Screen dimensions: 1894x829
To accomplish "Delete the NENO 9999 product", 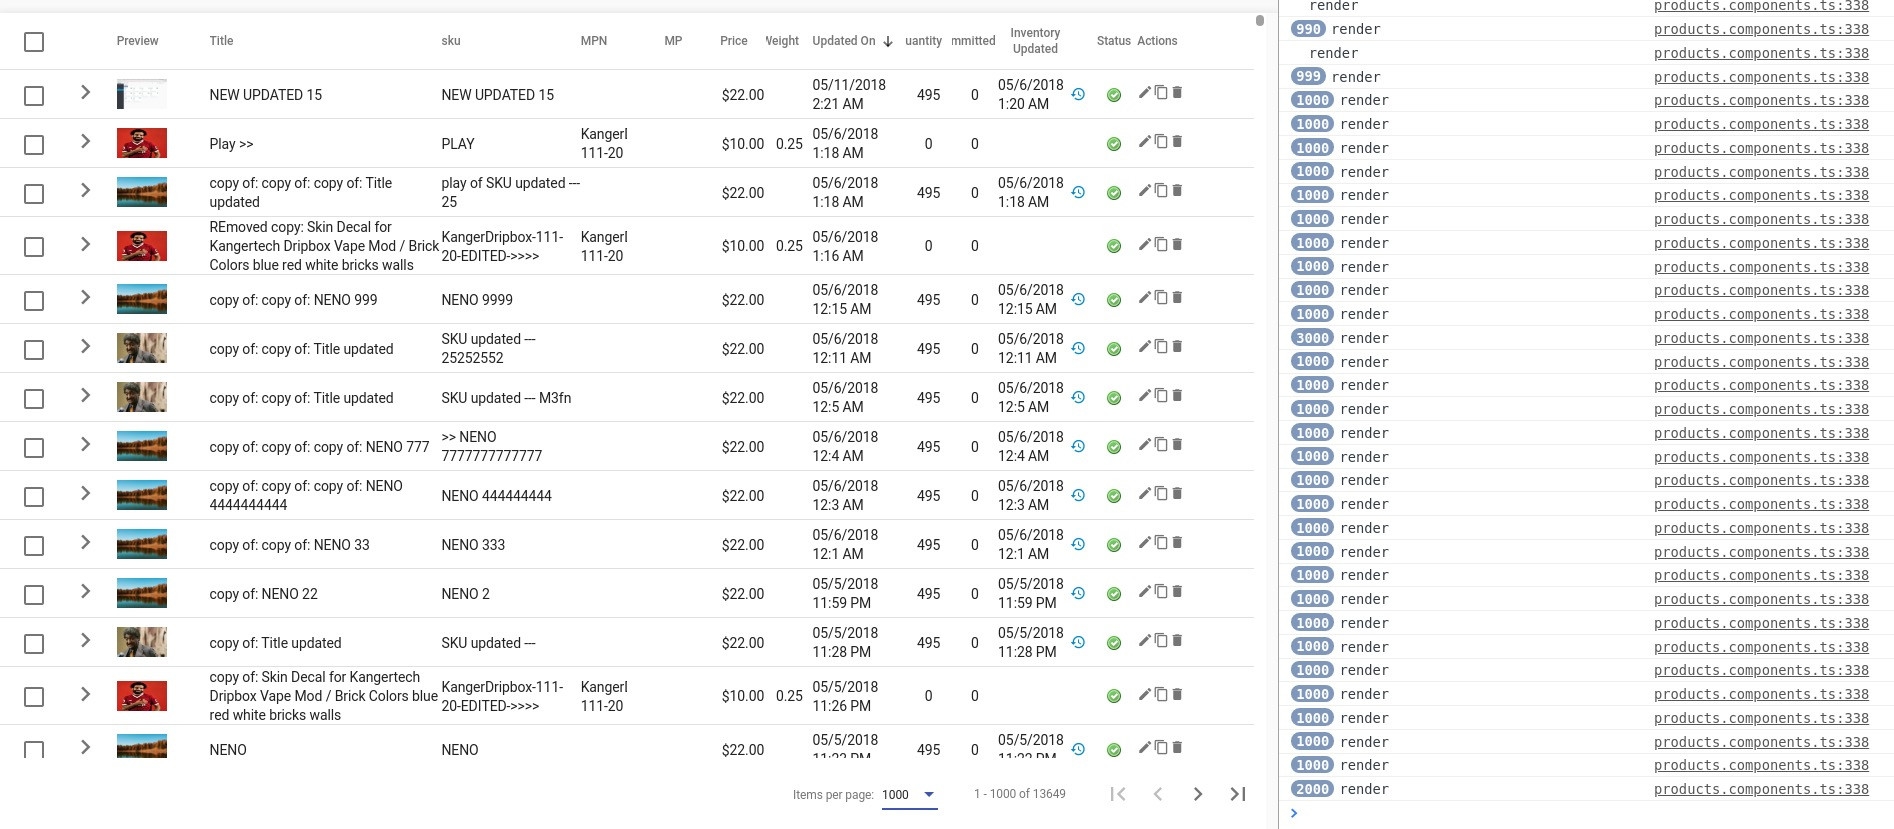I will click(1177, 297).
